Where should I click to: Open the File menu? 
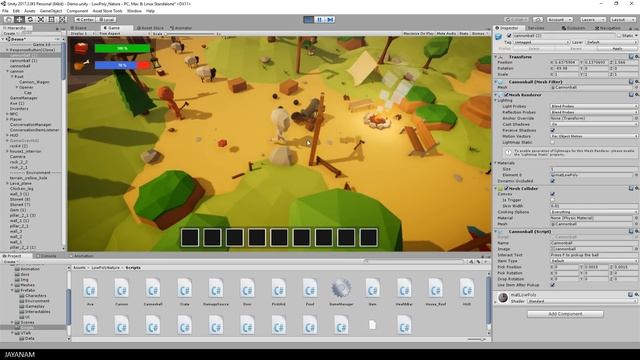point(5,11)
